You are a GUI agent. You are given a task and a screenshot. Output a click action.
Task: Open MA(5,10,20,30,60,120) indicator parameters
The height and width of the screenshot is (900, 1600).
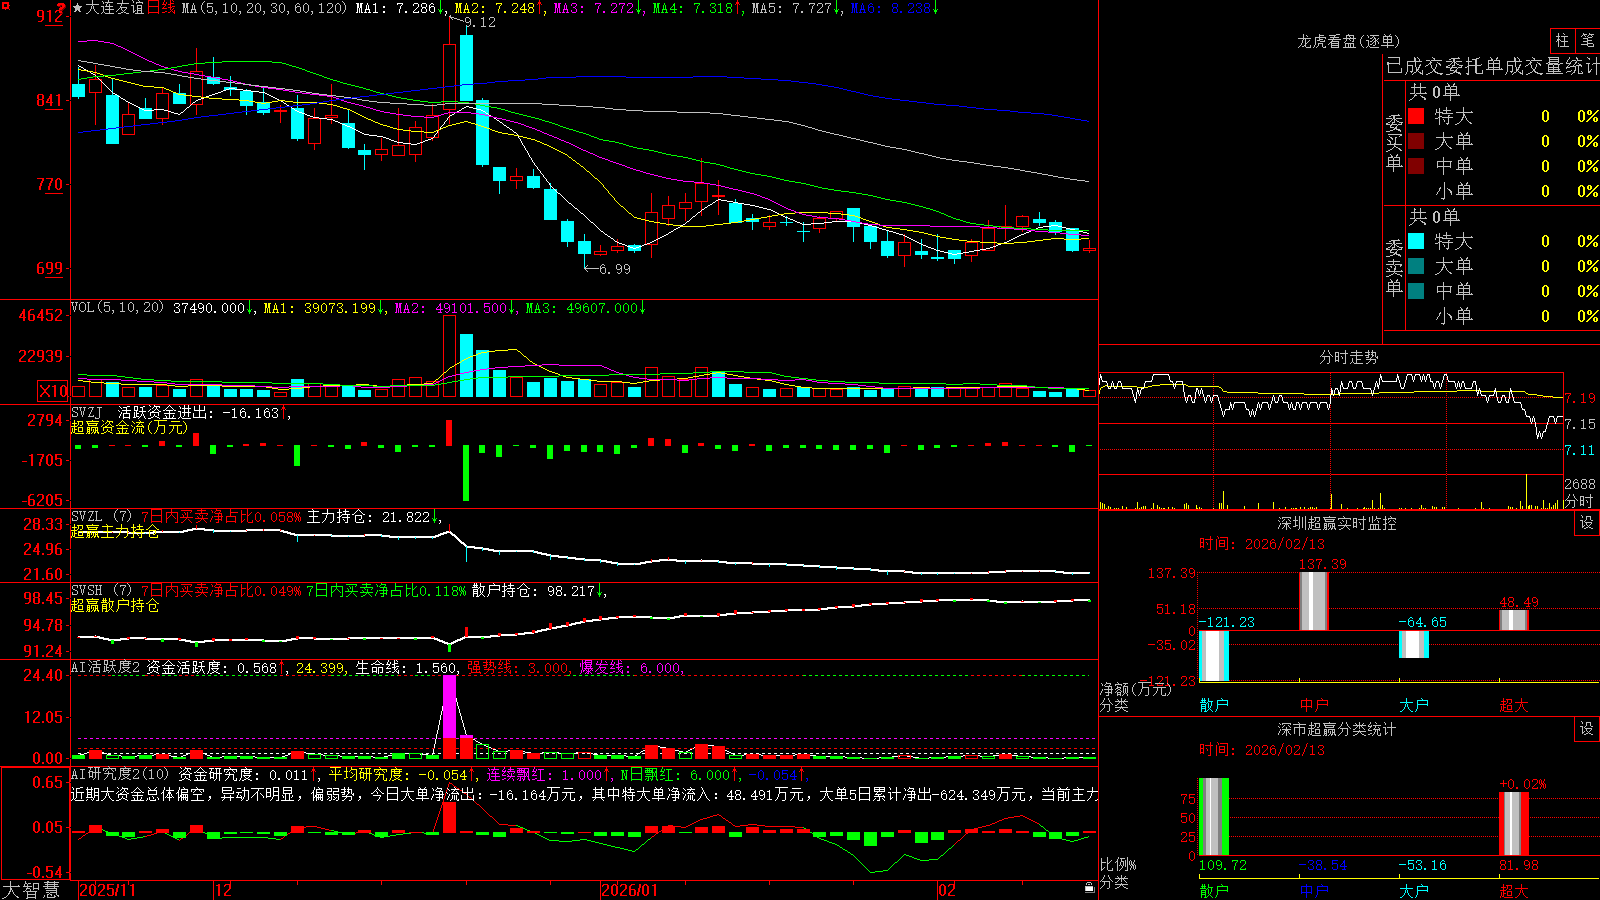pos(264,8)
